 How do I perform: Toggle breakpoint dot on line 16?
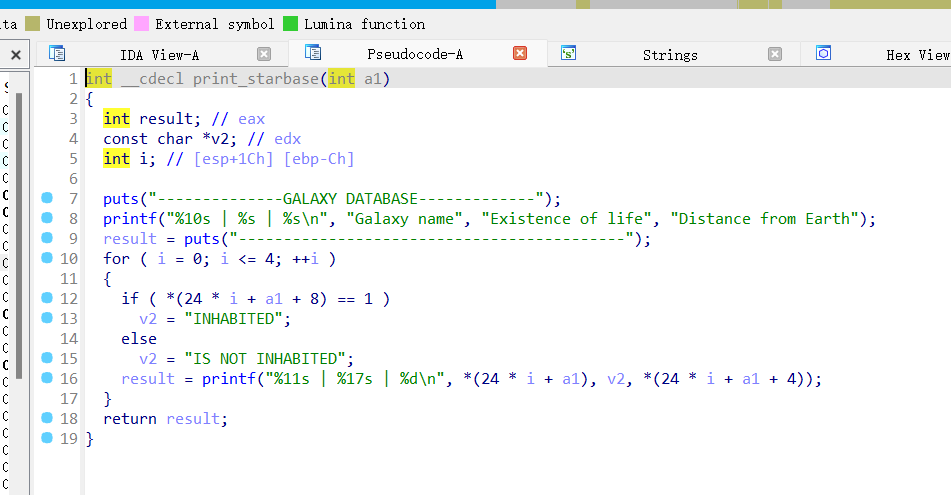click(x=47, y=378)
